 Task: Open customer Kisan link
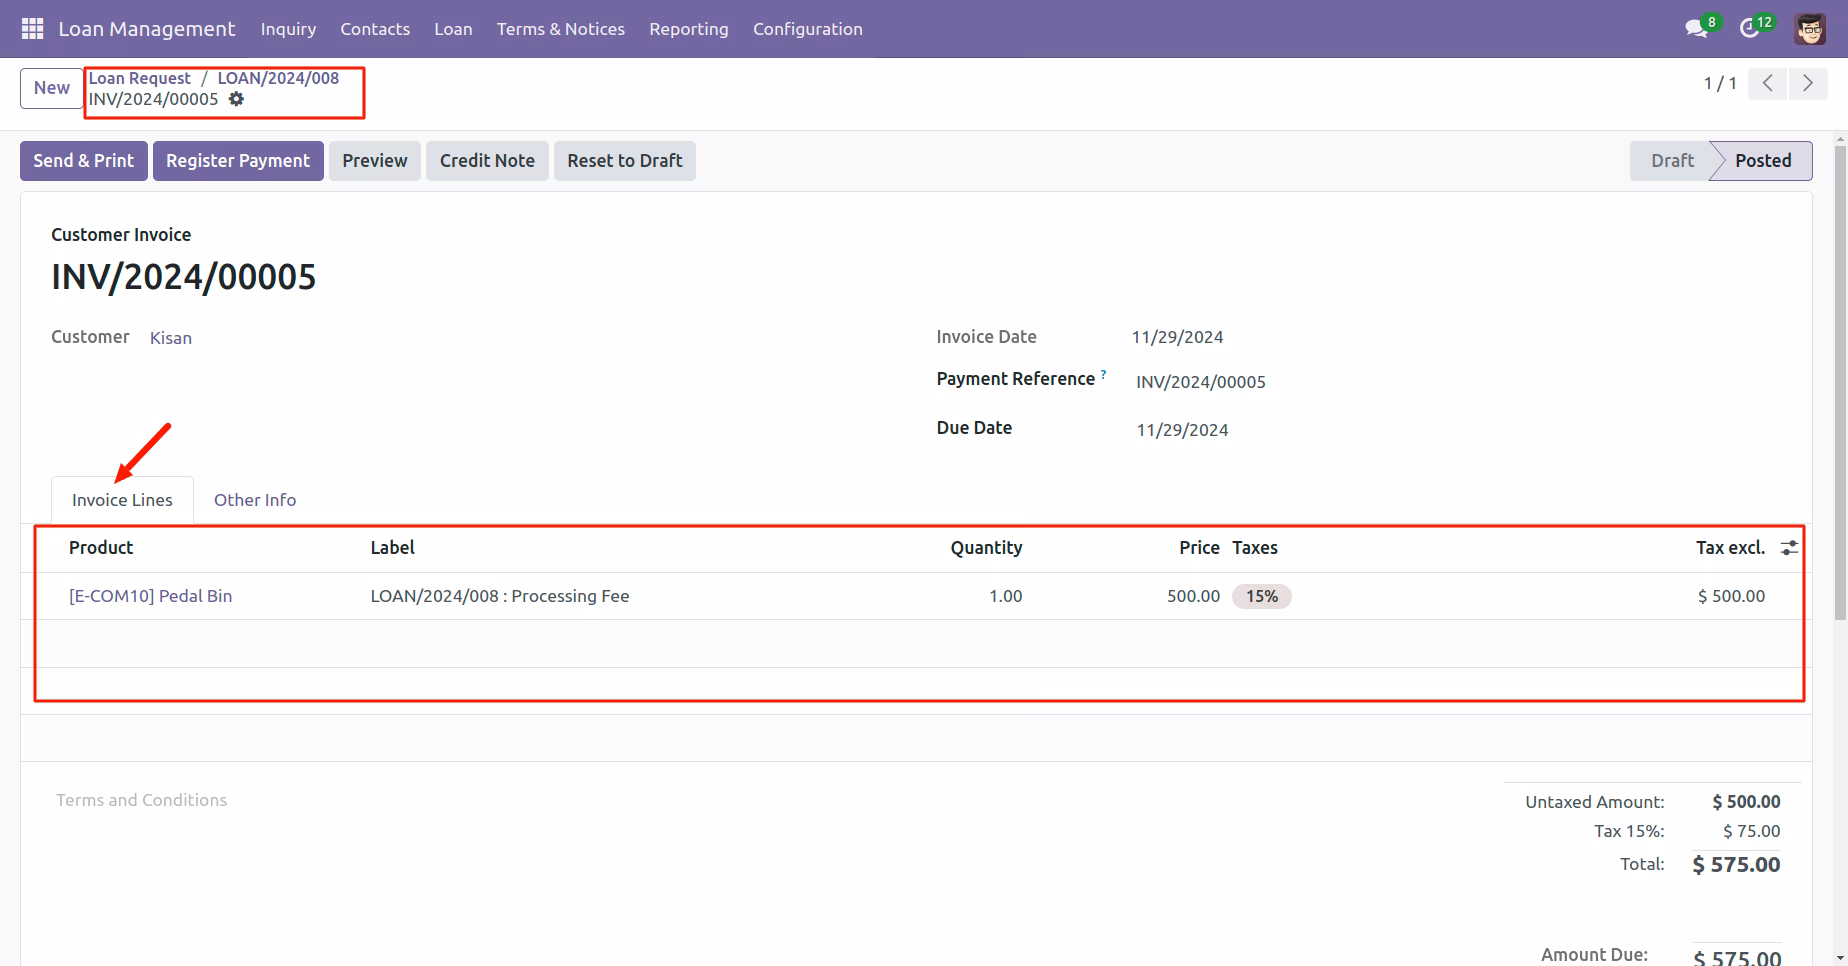tap(171, 338)
